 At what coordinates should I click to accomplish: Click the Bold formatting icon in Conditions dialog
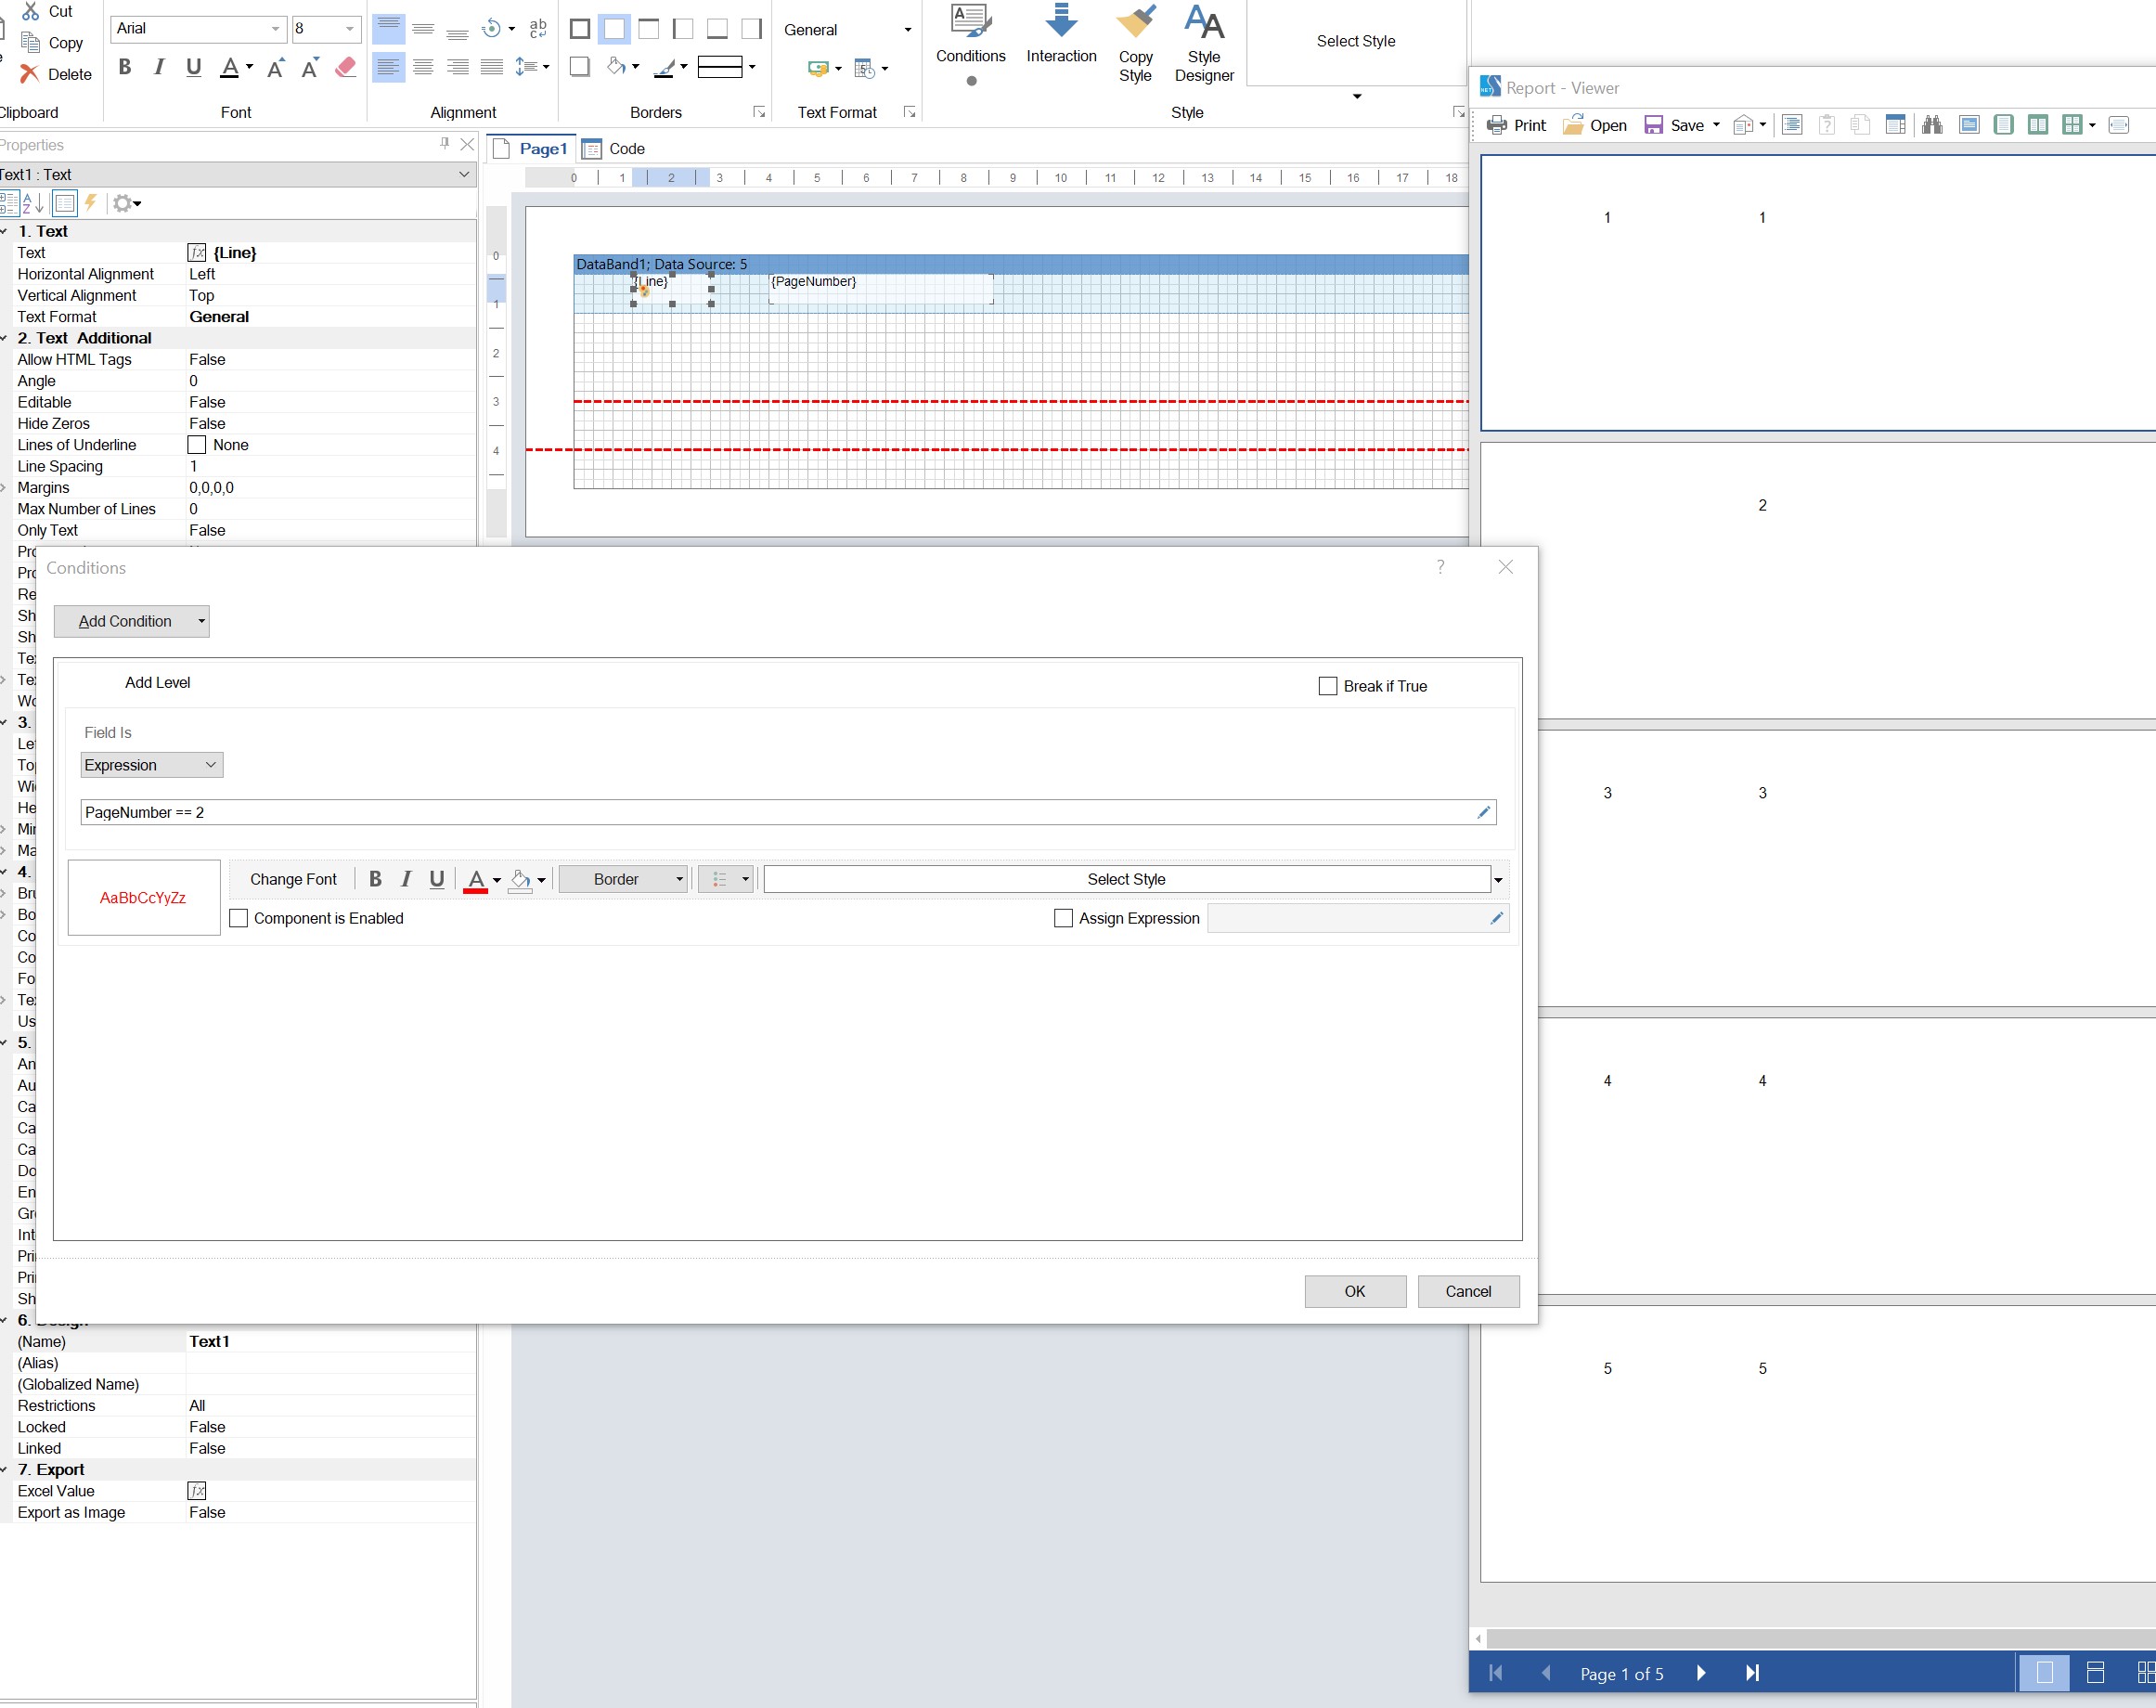tap(375, 878)
